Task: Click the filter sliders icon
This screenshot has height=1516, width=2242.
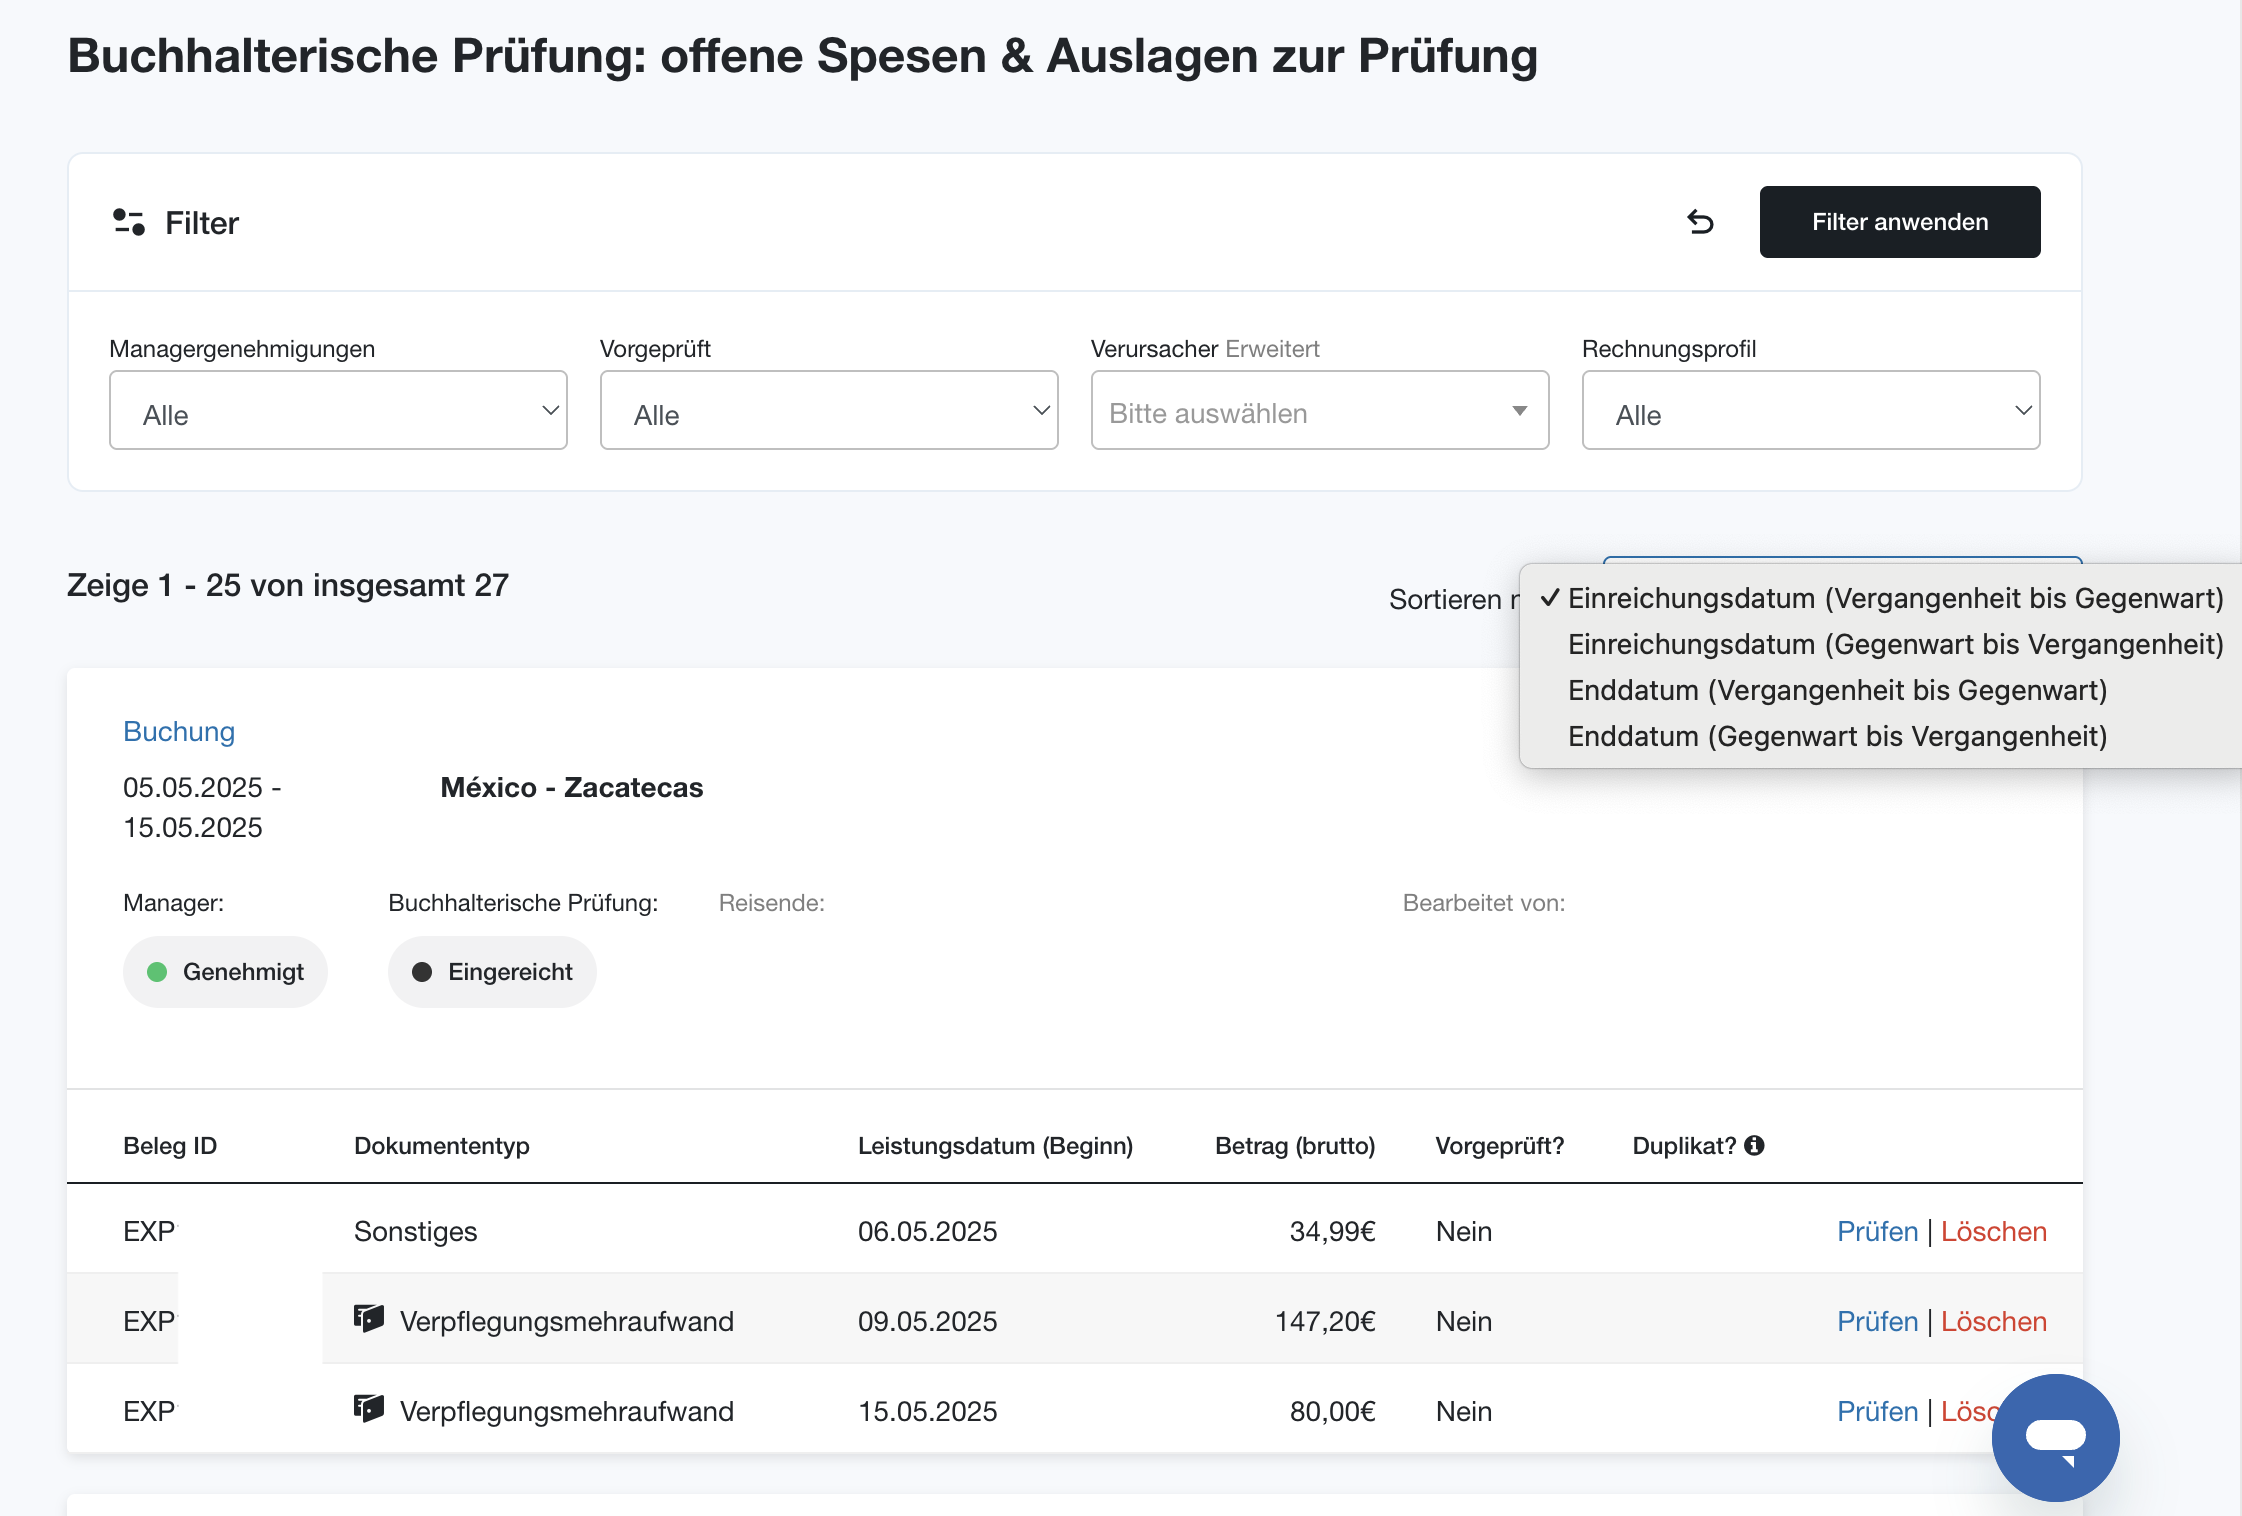Action: (129, 222)
